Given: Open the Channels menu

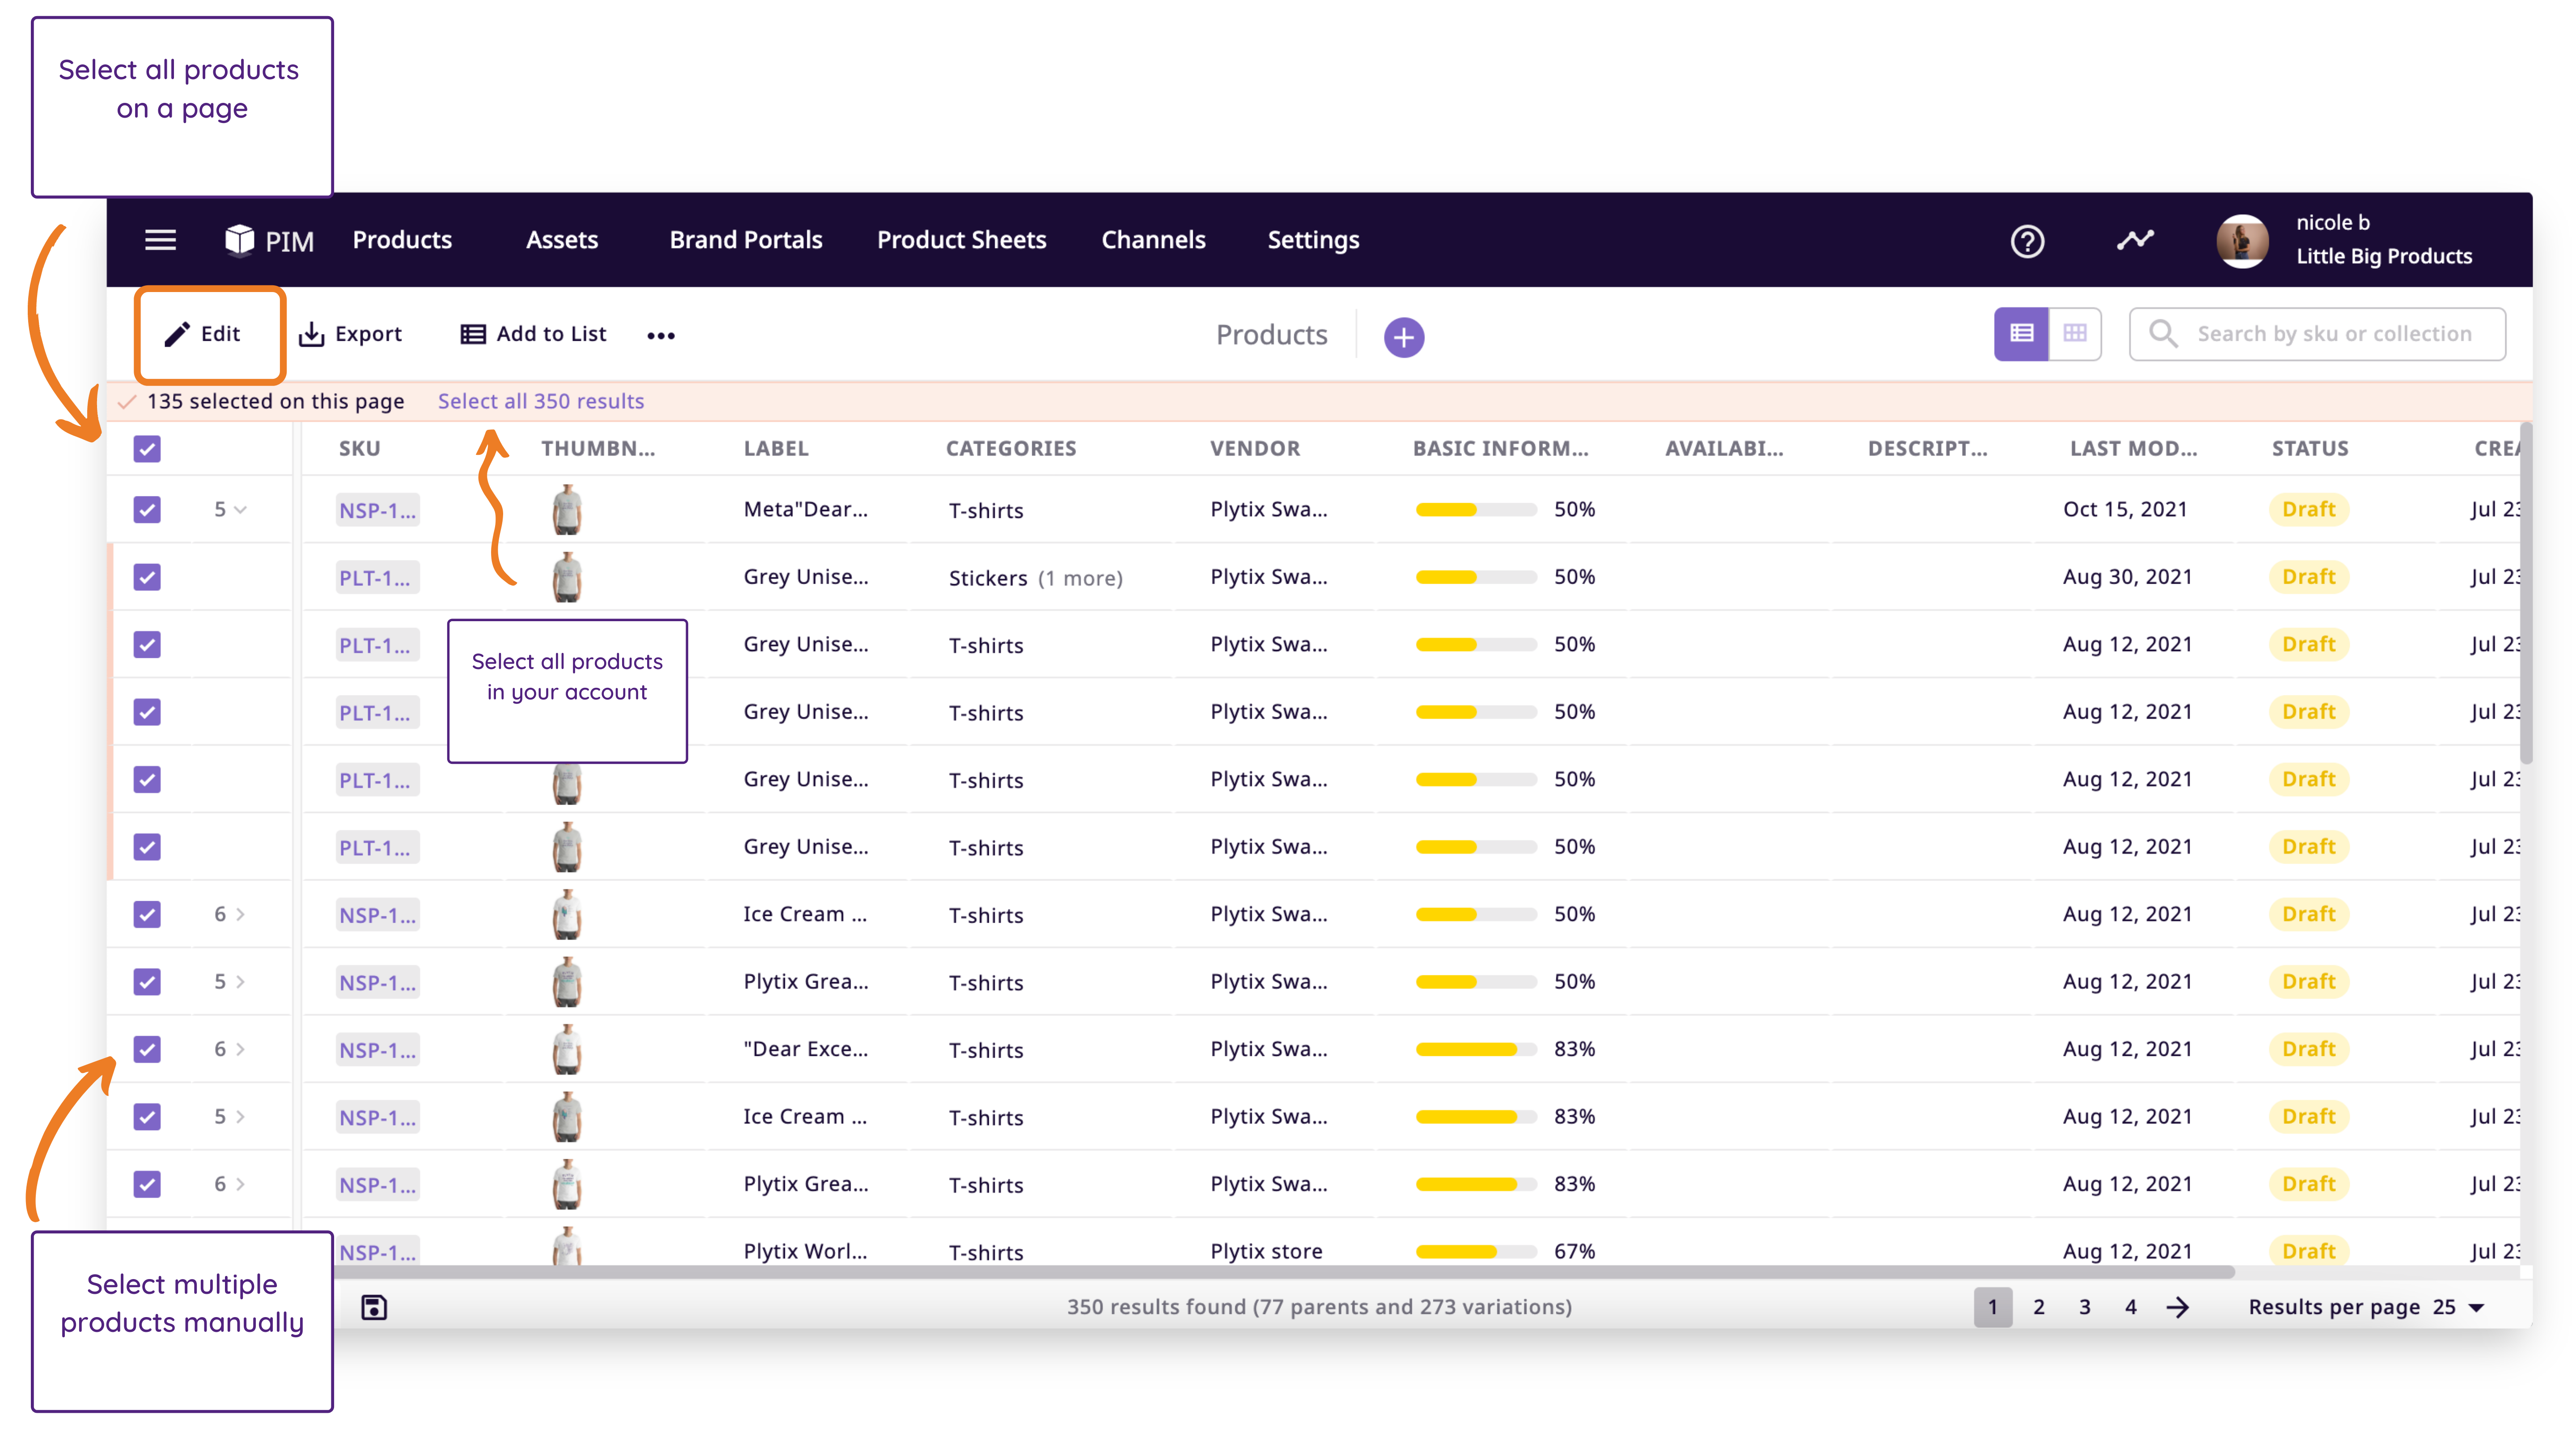Looking at the screenshot, I should [1153, 240].
